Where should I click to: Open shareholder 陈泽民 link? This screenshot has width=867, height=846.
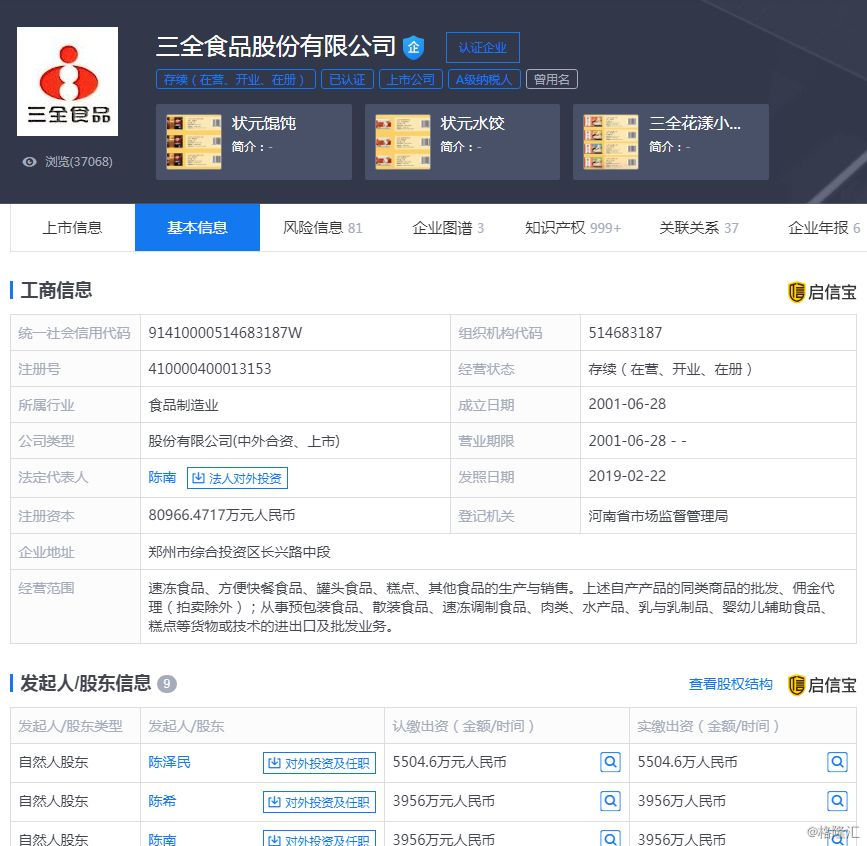click(169, 763)
